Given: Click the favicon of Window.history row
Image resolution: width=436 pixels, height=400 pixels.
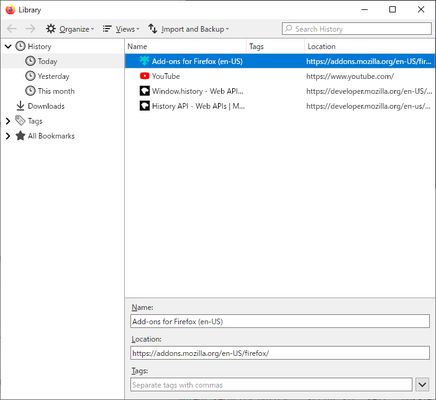Looking at the screenshot, I should pyautogui.click(x=144, y=91).
